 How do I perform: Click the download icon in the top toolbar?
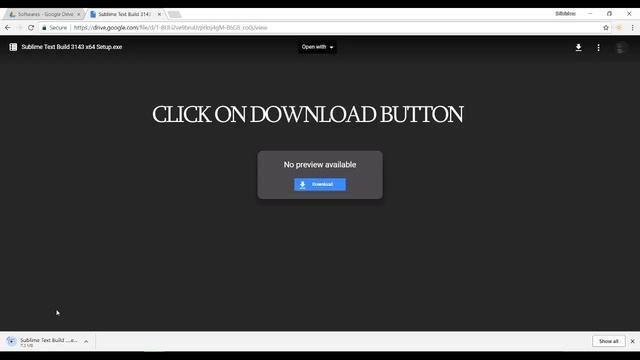click(x=578, y=47)
